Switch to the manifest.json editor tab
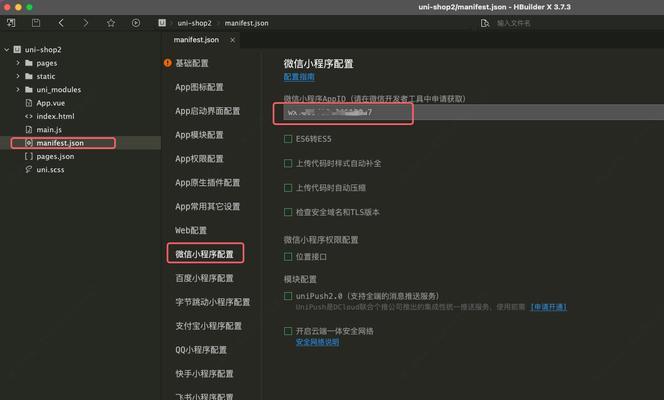Image resolution: width=664 pixels, height=400 pixels. (x=196, y=40)
